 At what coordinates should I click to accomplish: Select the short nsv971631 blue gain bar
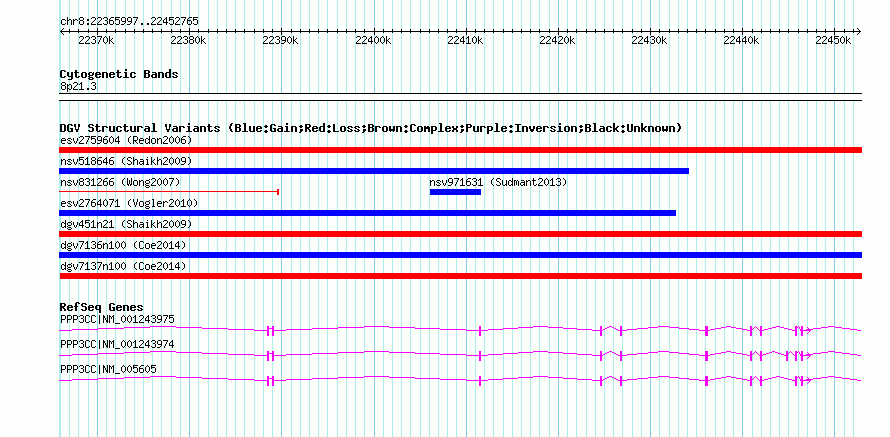pyautogui.click(x=455, y=192)
